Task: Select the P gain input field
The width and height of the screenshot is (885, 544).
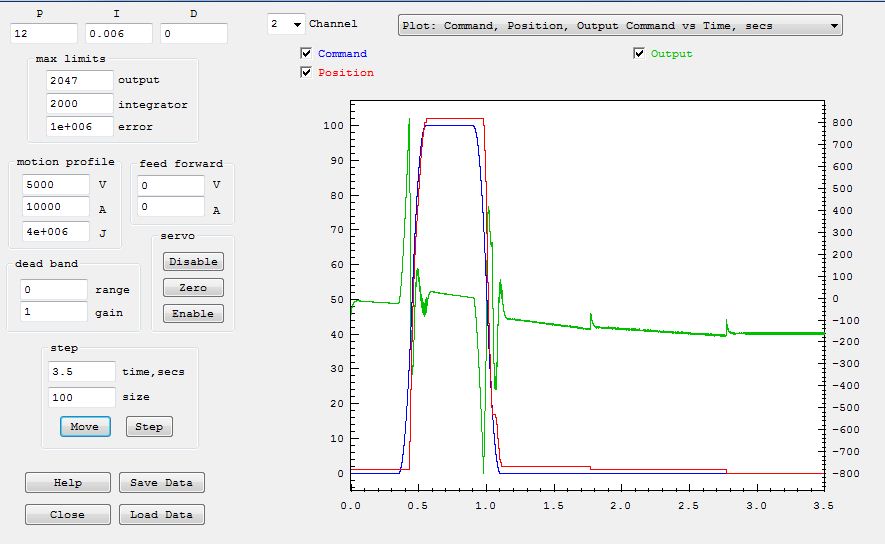Action: point(43,34)
